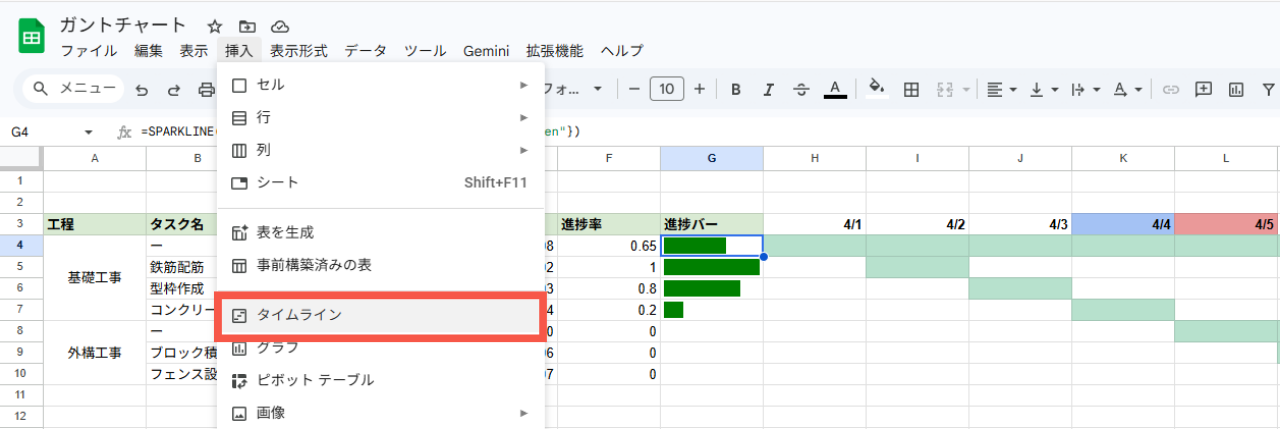Expand the vertical align dropdown
1280x429 pixels.
click(x=1043, y=89)
